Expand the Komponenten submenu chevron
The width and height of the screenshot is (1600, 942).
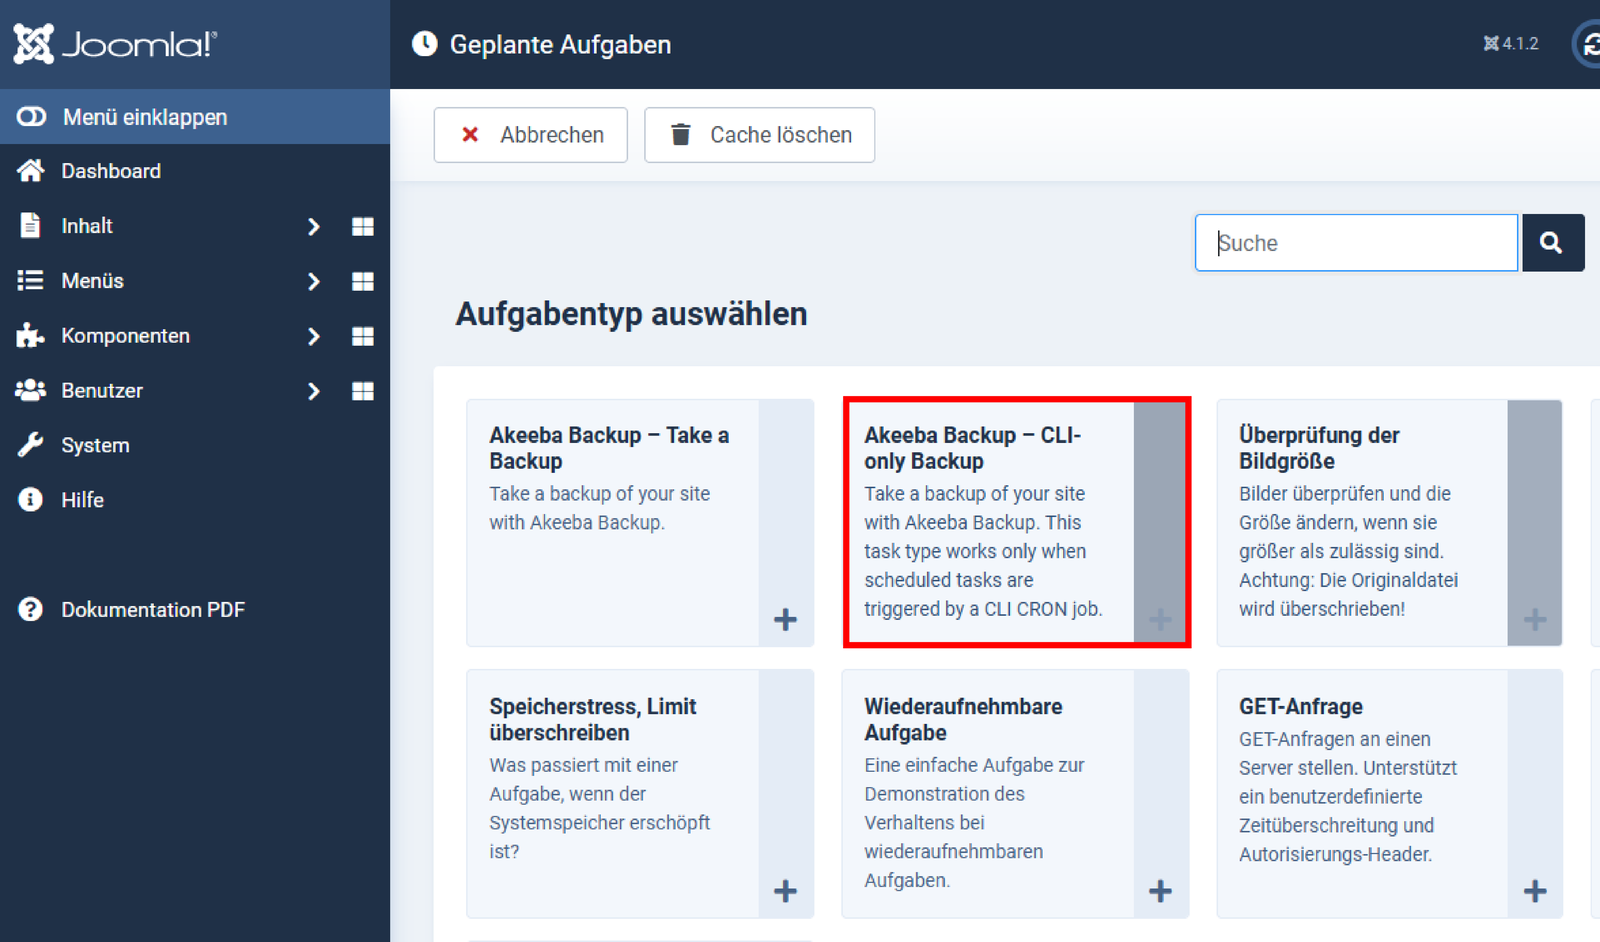313,337
